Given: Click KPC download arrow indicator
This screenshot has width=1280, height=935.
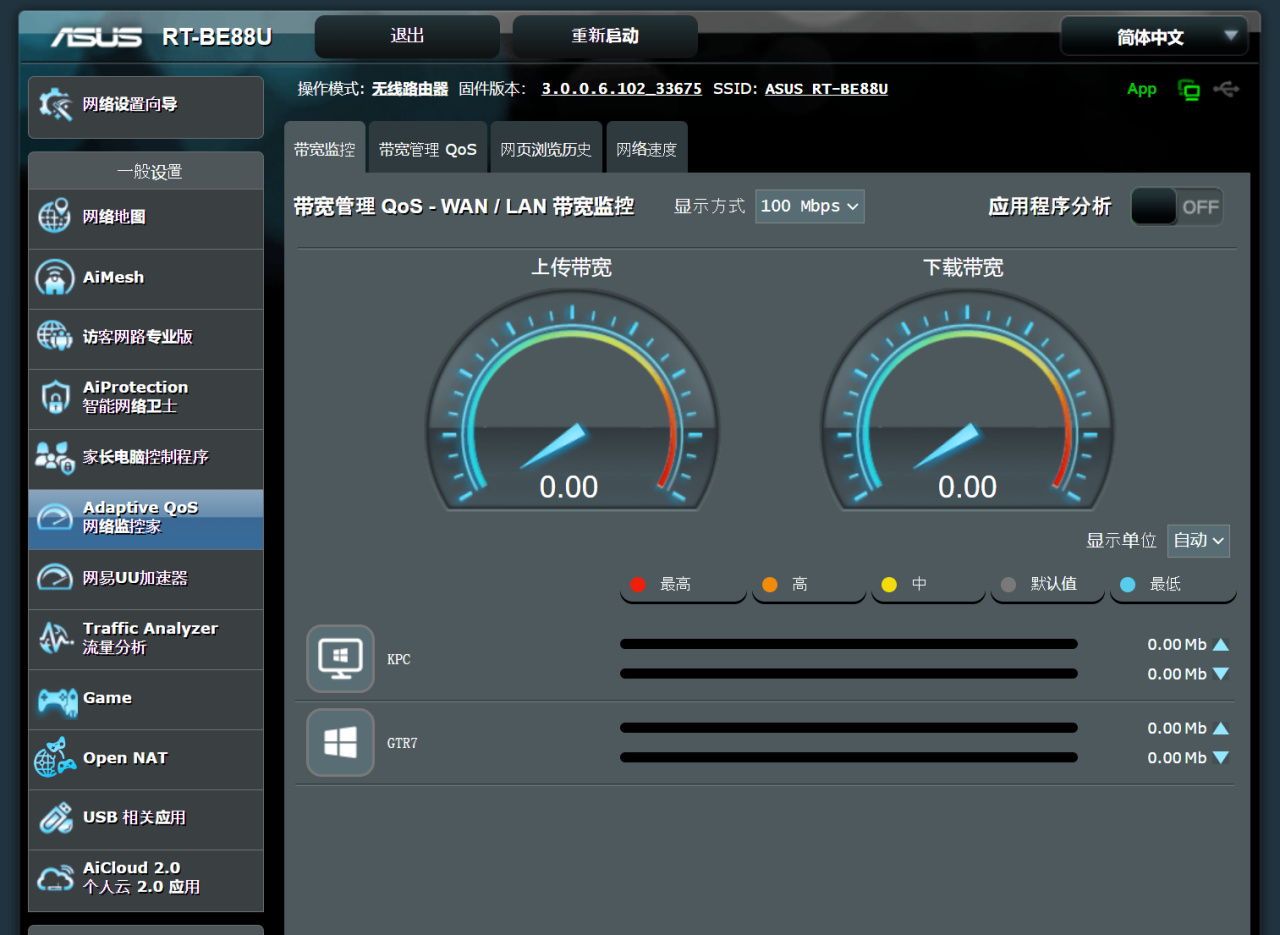Looking at the screenshot, I should coord(1220,674).
